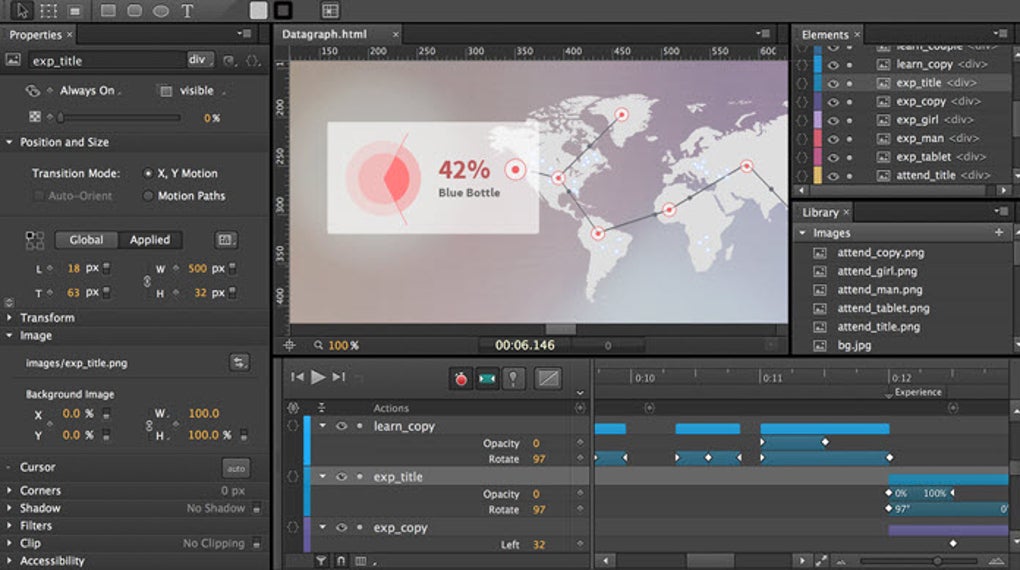Collapse the exp_title track in timeline
Image resolution: width=1020 pixels, height=570 pixels.
coord(322,477)
